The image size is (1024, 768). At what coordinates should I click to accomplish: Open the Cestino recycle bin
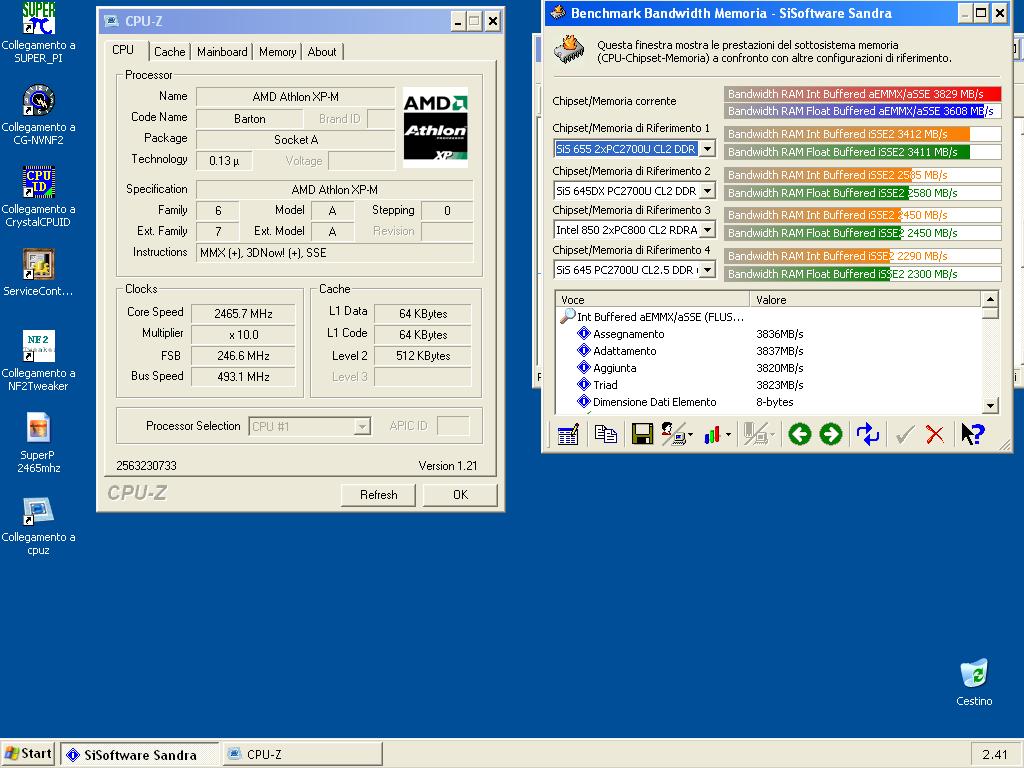point(974,682)
